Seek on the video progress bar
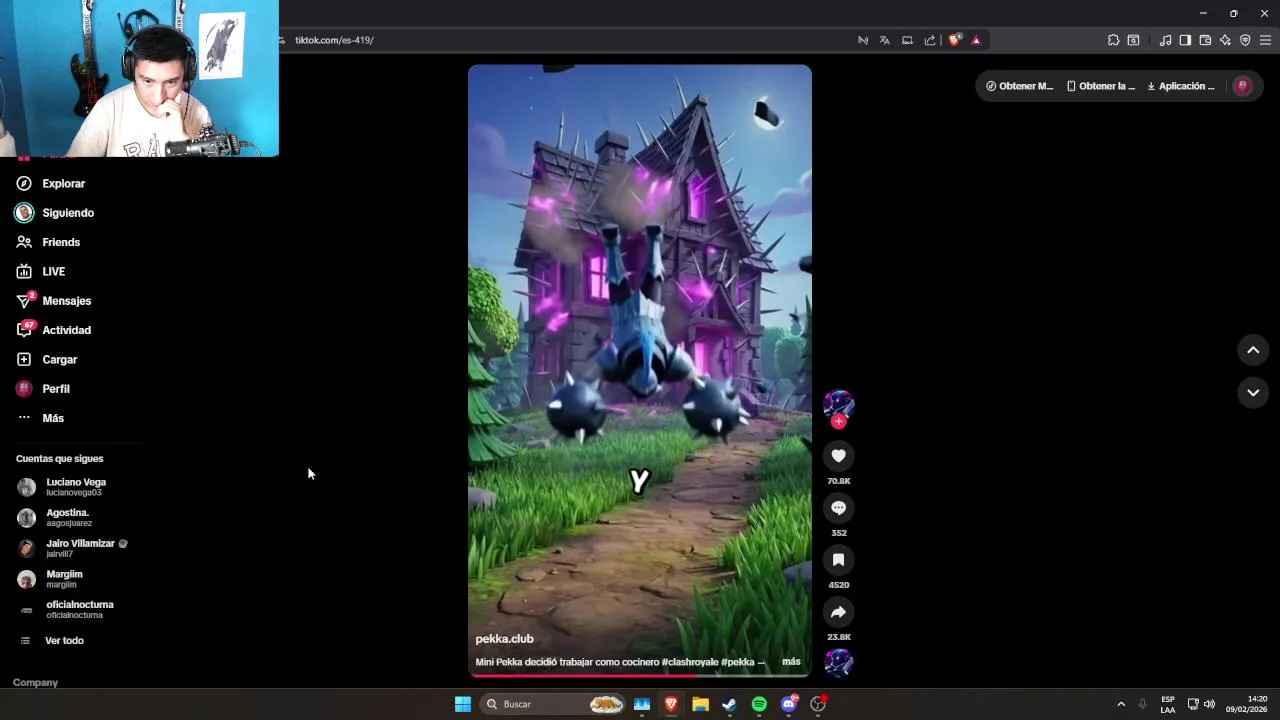1280x720 pixels. click(640, 676)
